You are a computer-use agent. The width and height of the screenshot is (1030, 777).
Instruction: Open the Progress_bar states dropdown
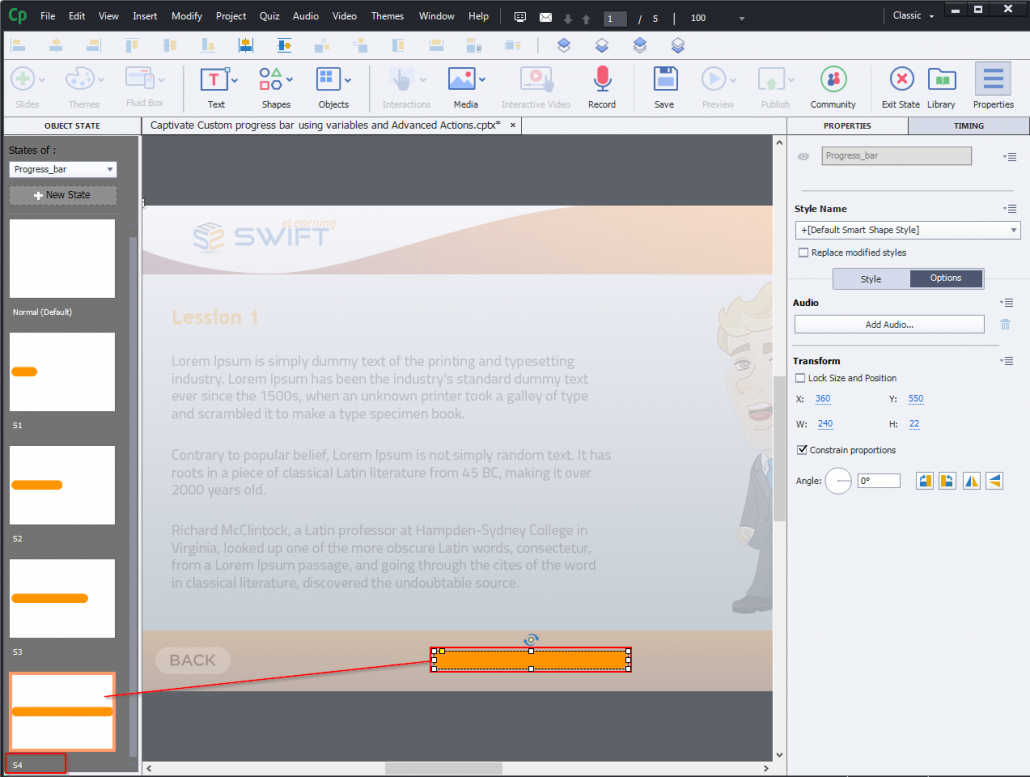click(x=62, y=169)
